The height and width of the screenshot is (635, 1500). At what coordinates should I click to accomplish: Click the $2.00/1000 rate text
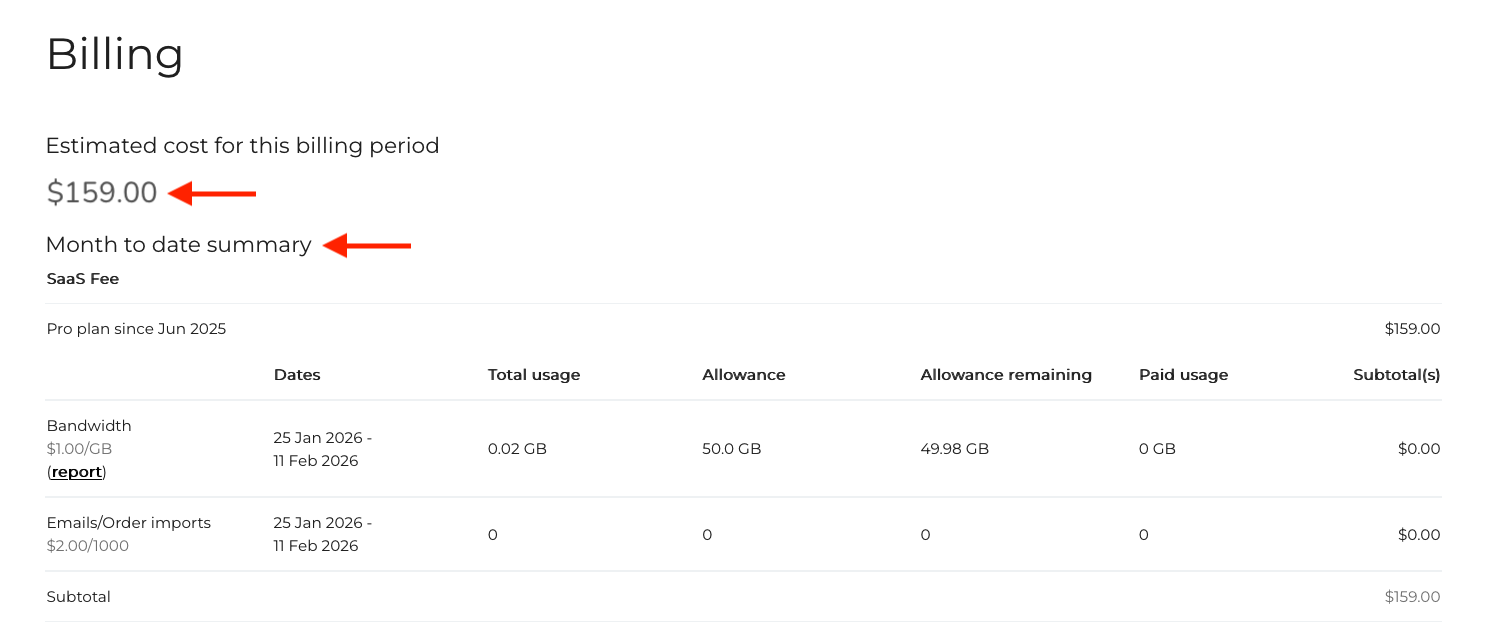(88, 546)
